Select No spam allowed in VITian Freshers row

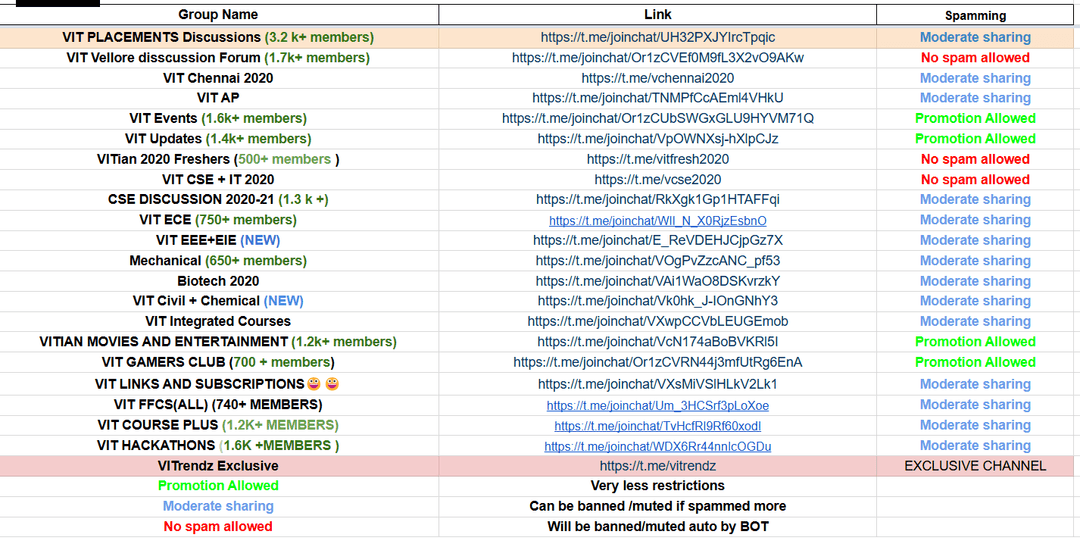pyautogui.click(x=975, y=159)
